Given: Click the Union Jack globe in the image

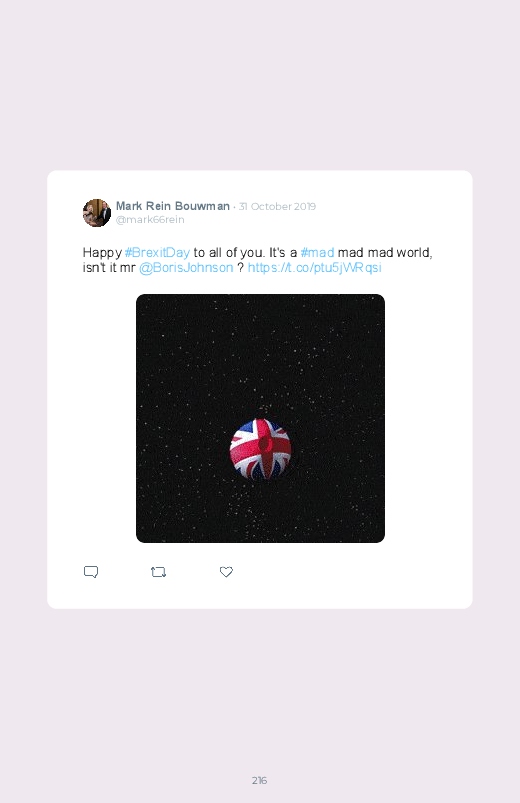Looking at the screenshot, I should [x=260, y=449].
